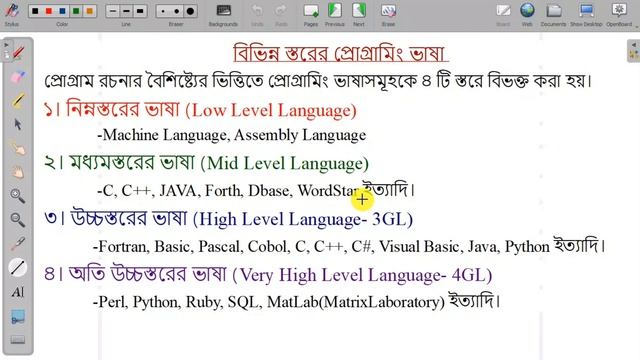Click the 'Low Level Language' heading
The height and width of the screenshot is (360, 640).
[x=200, y=110]
